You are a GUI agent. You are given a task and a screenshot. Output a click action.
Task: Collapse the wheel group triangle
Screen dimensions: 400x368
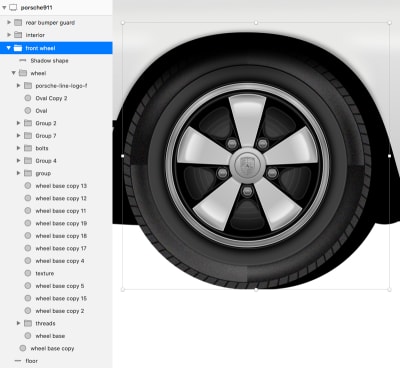[14, 73]
